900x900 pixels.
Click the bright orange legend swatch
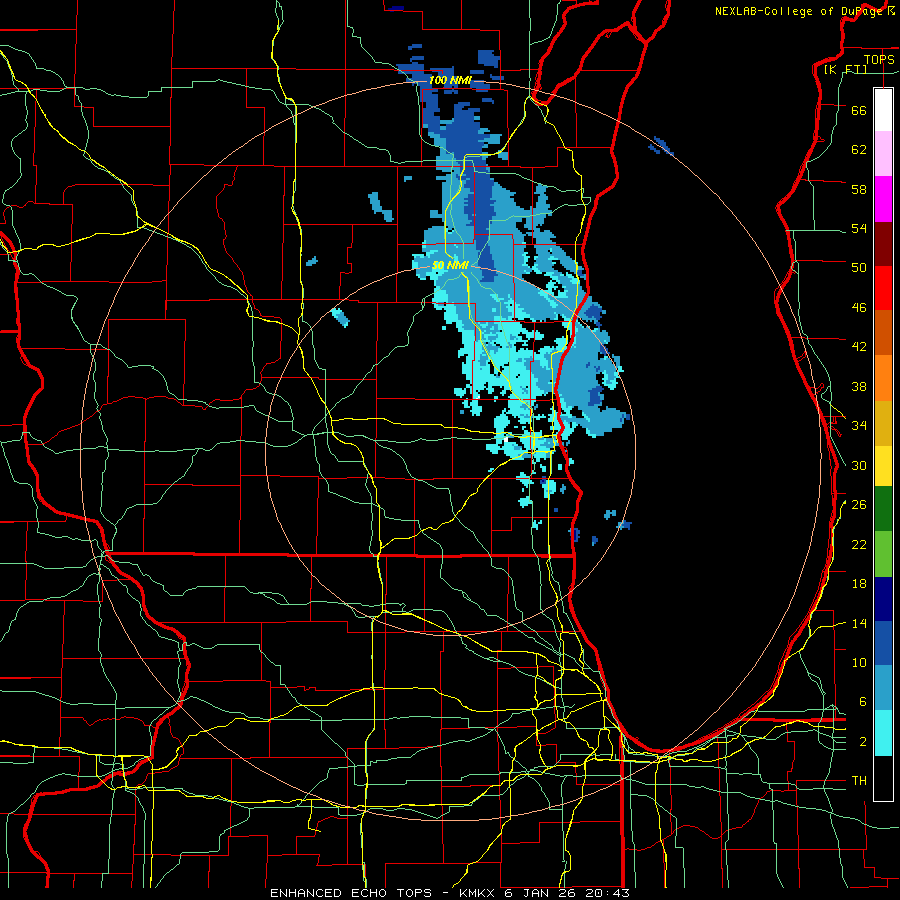[x=883, y=378]
